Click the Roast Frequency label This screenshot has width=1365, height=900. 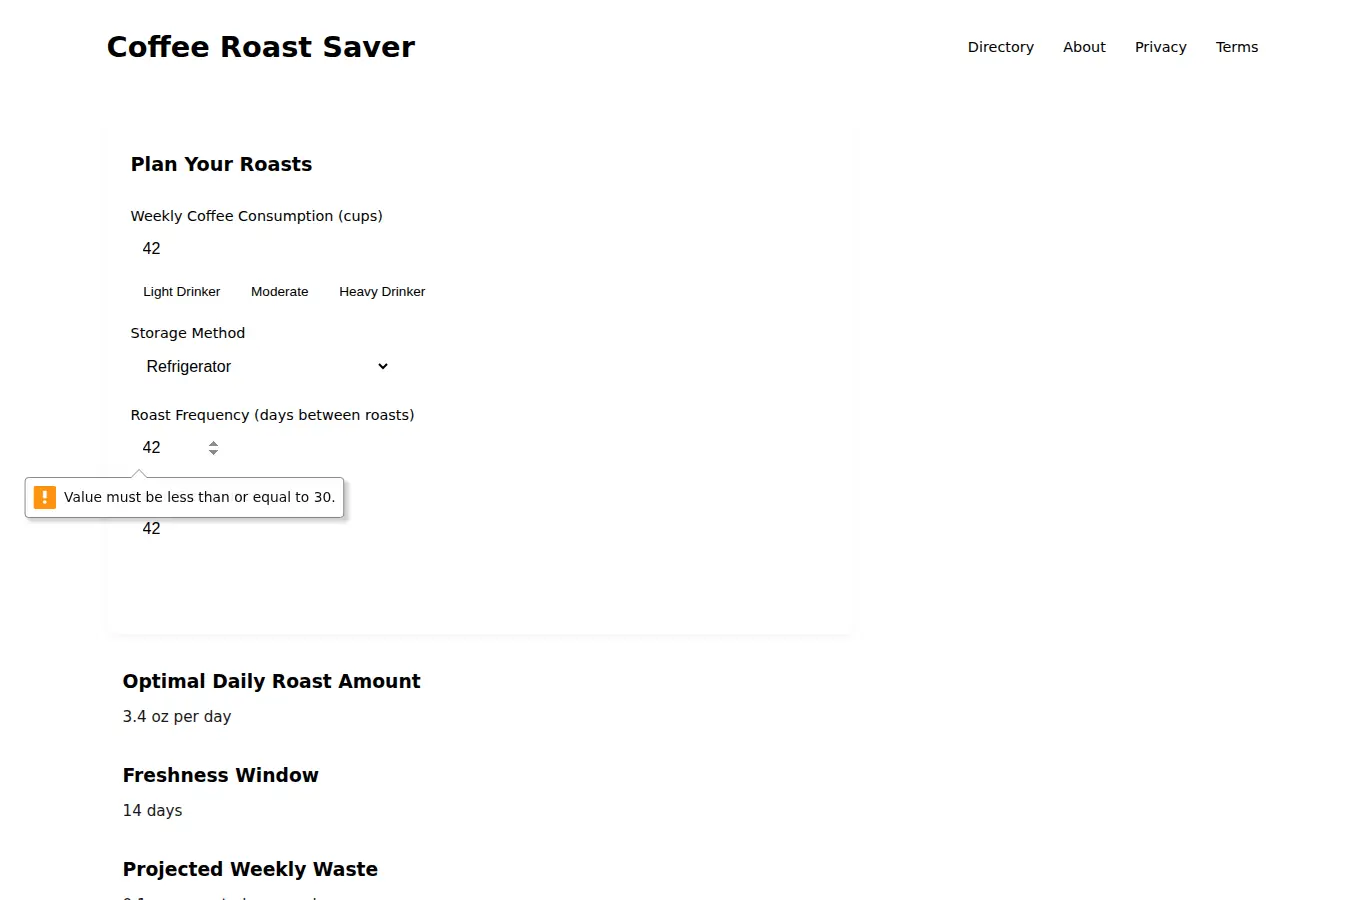[272, 415]
